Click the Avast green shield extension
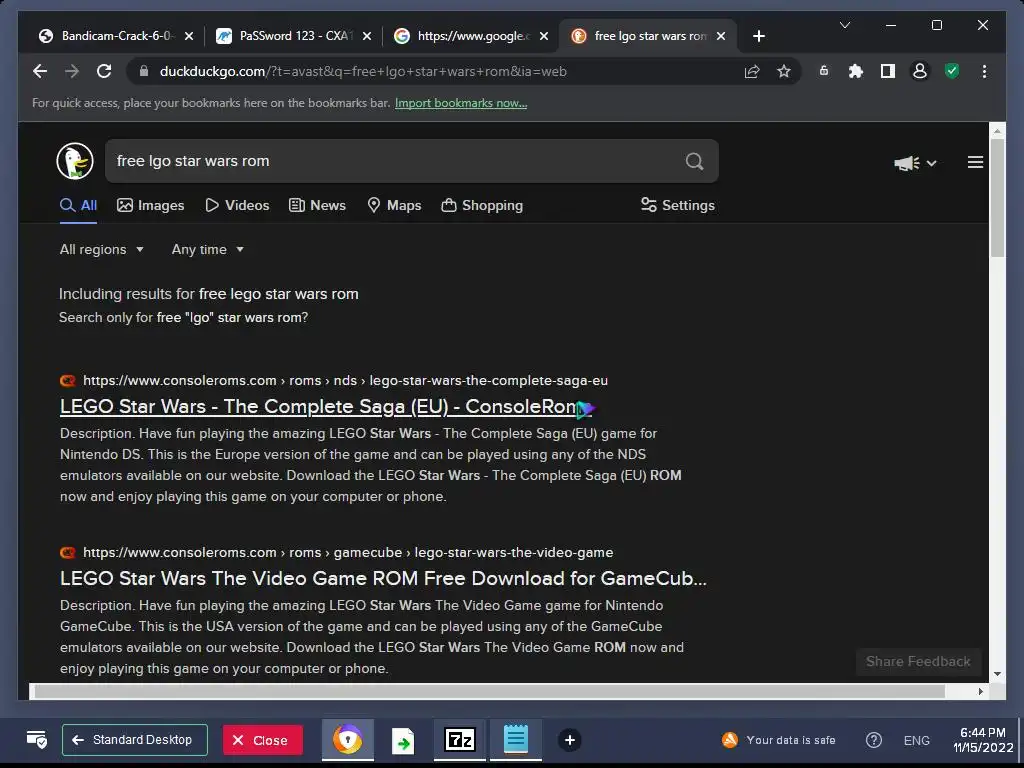 pyautogui.click(x=952, y=71)
